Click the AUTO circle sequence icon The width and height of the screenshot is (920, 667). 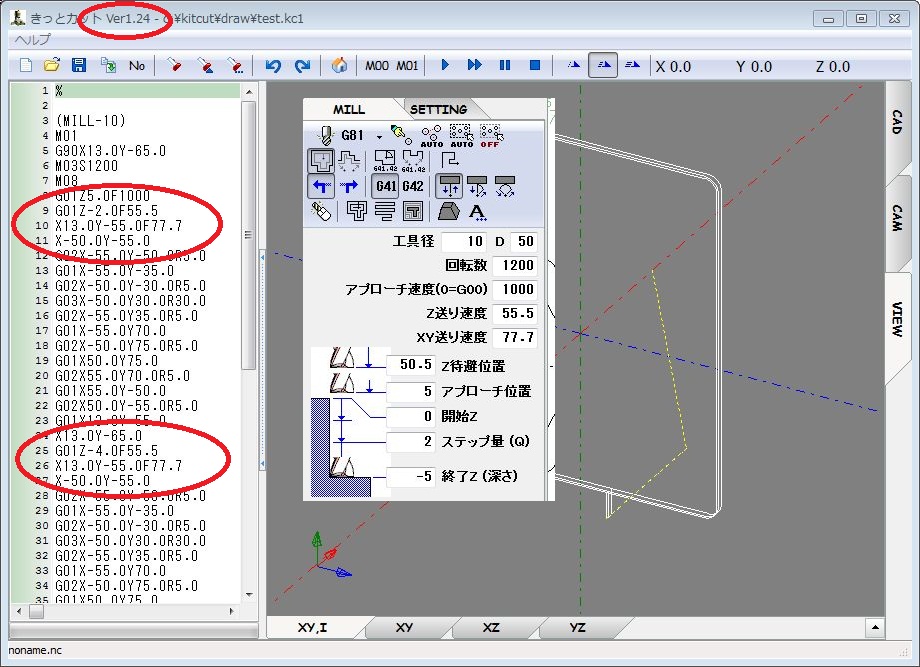click(x=431, y=136)
